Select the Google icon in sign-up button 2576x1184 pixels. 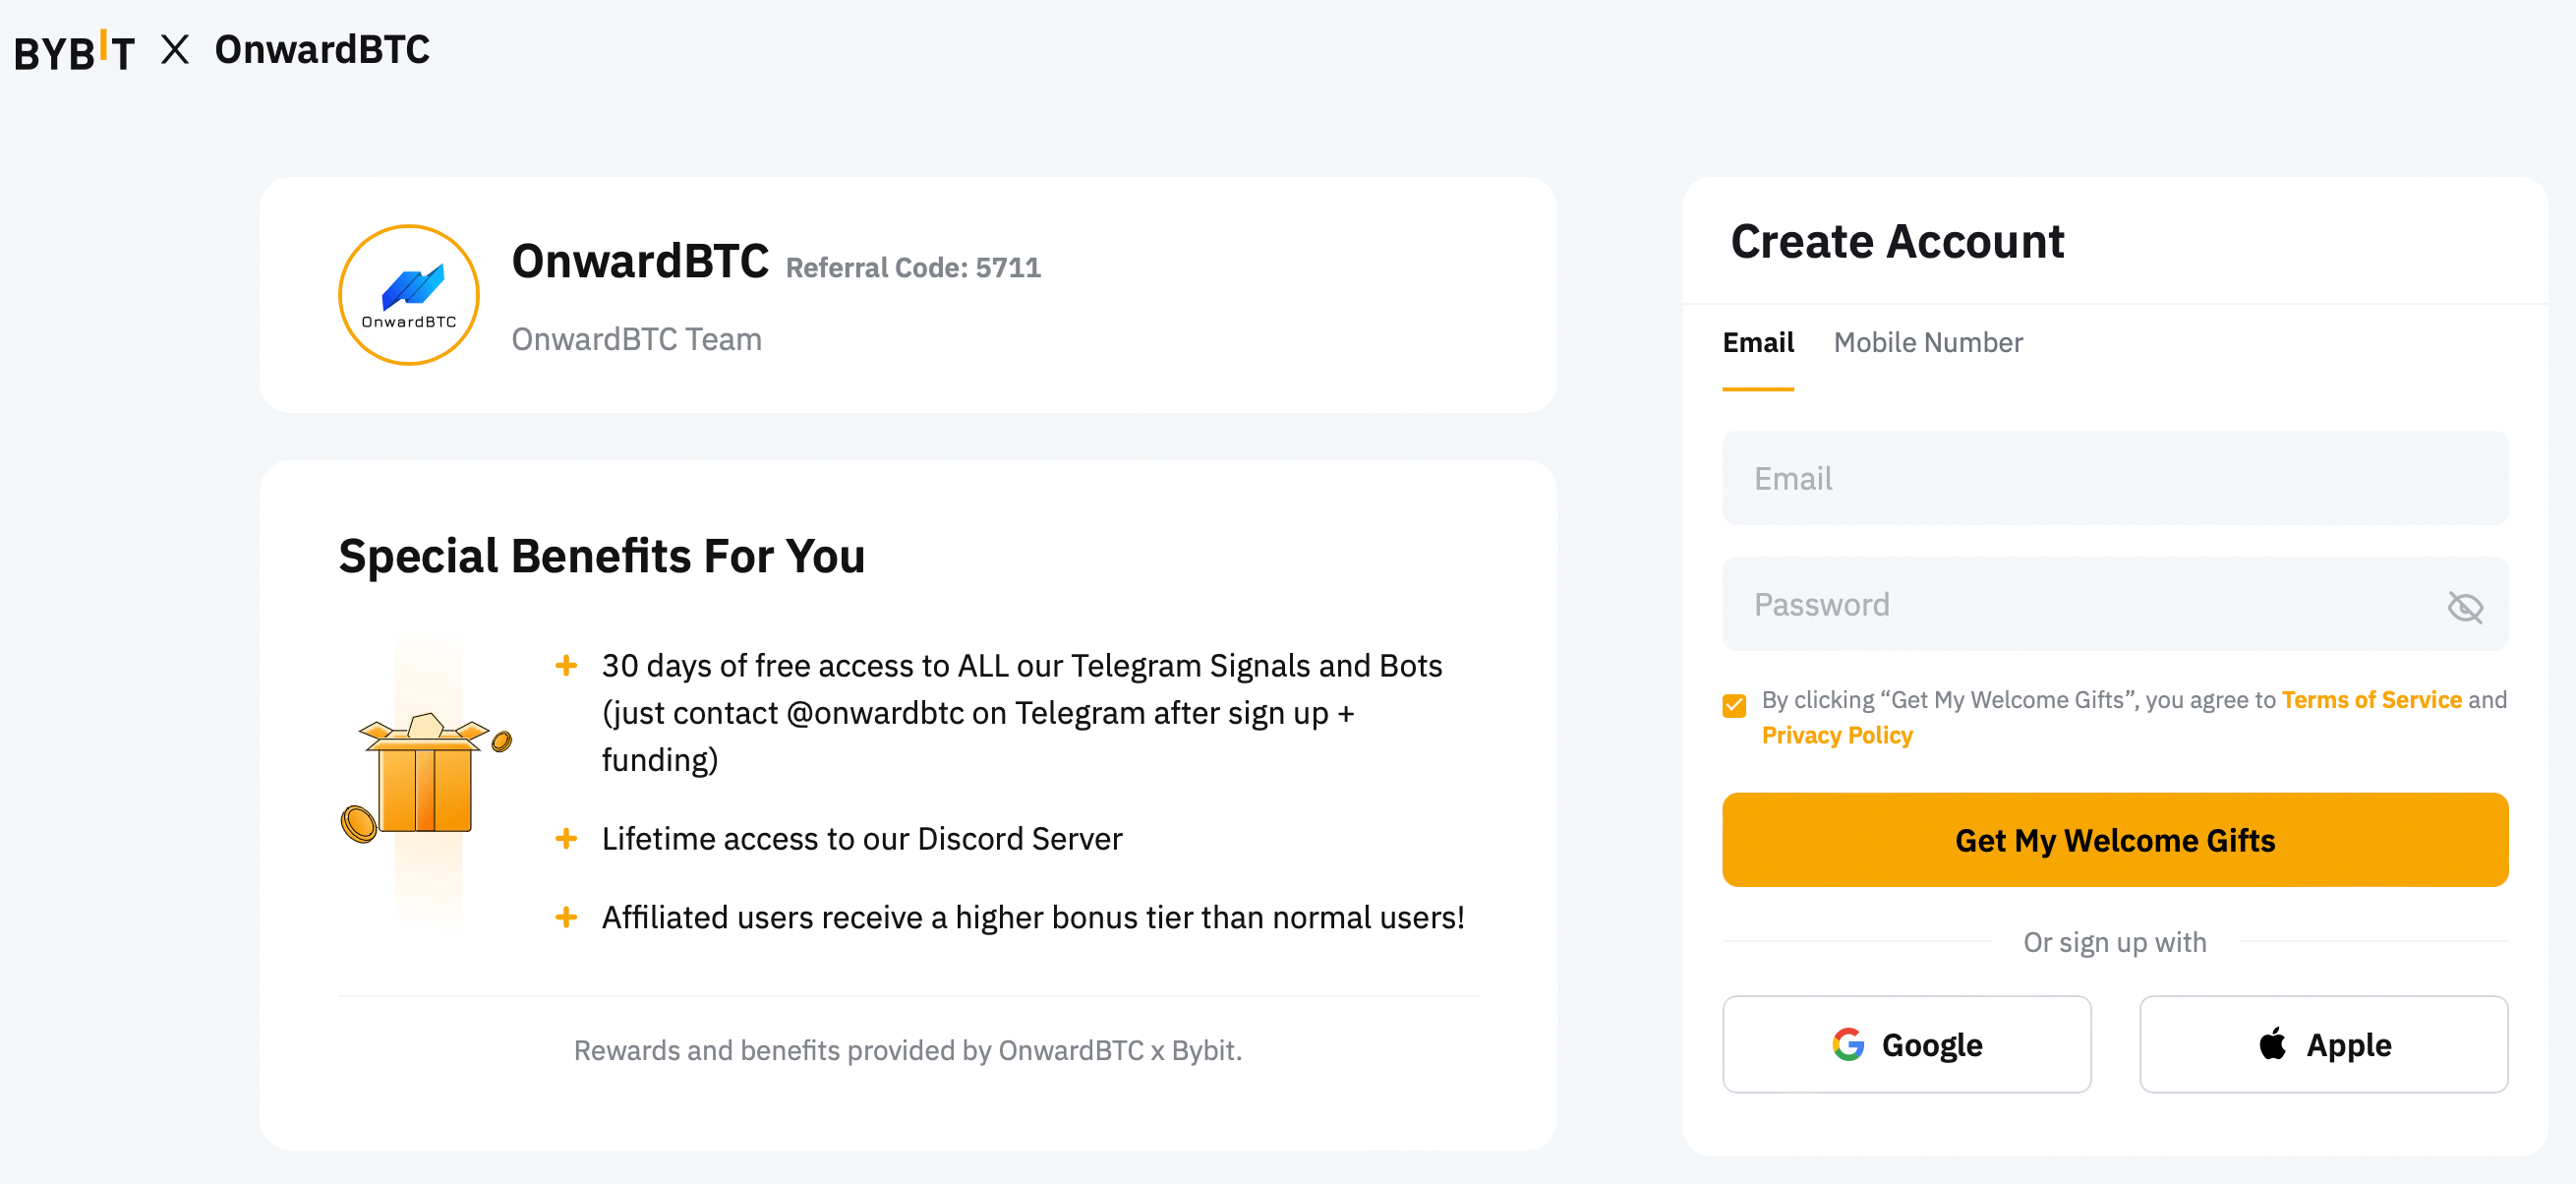[x=1849, y=1044]
